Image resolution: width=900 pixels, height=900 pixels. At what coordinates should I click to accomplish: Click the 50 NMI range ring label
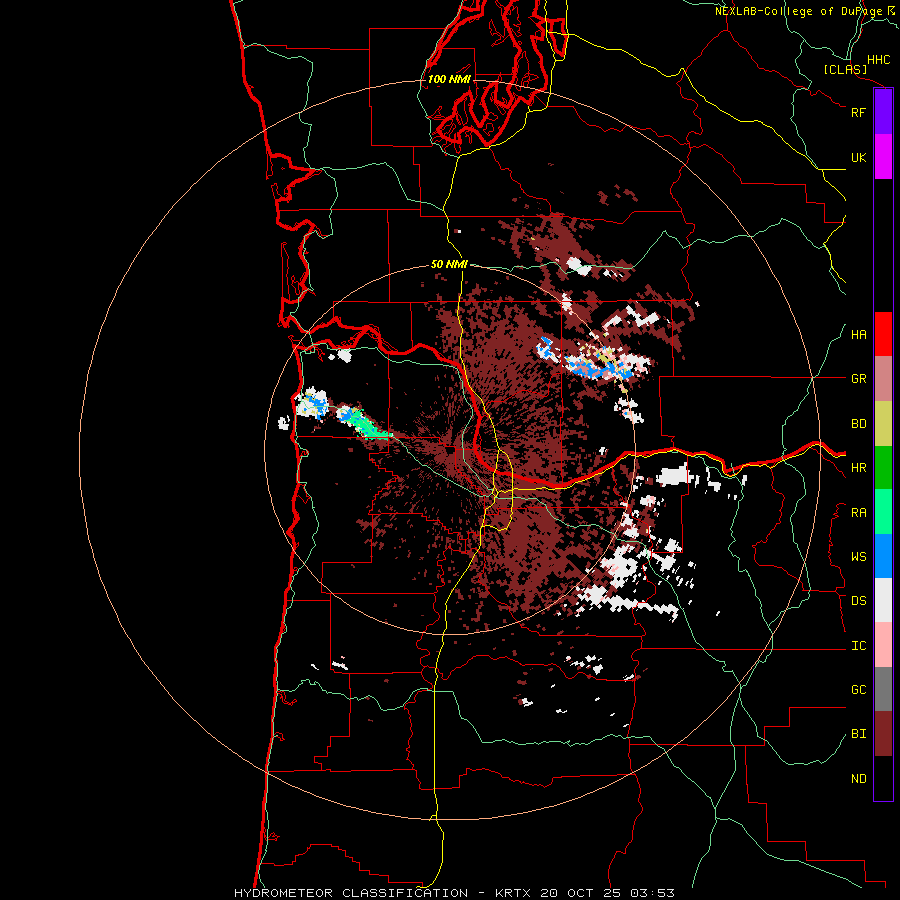(449, 265)
